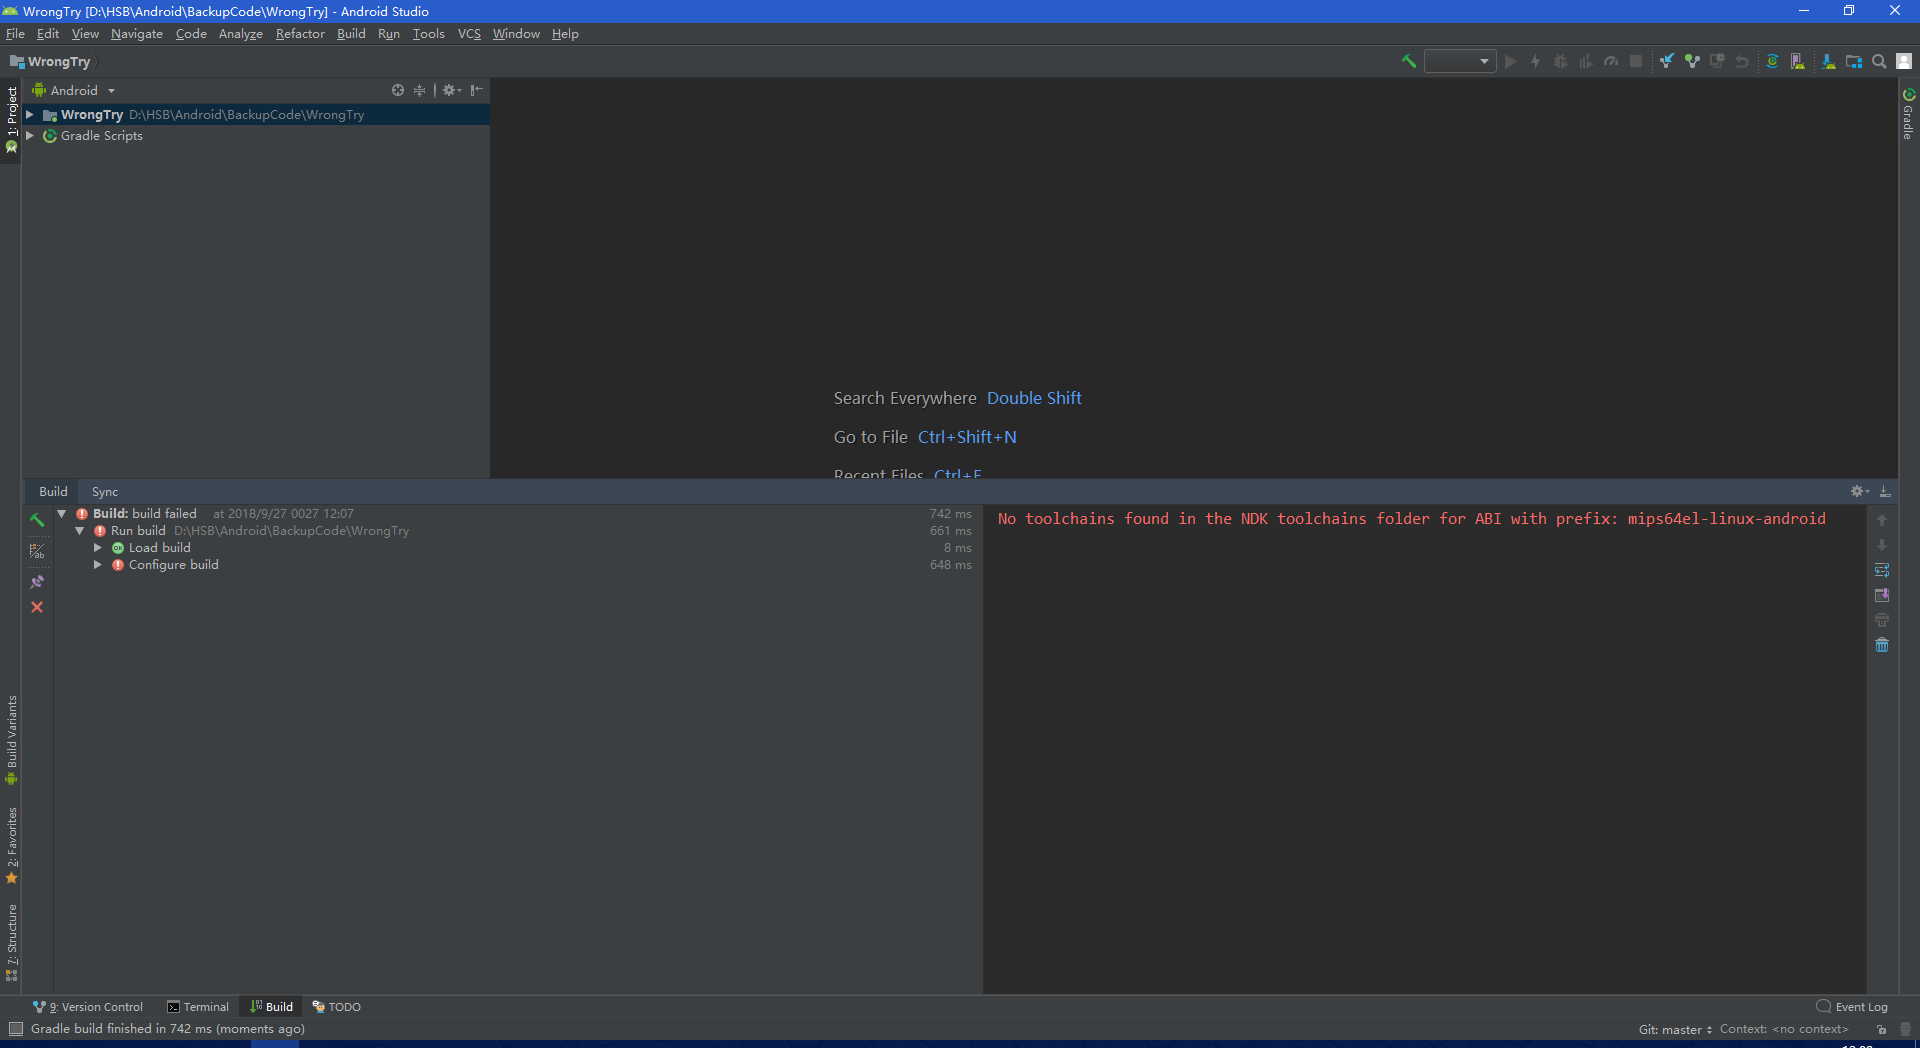Toggle the Z: Structure tool window
The image size is (1920, 1048).
(11, 943)
